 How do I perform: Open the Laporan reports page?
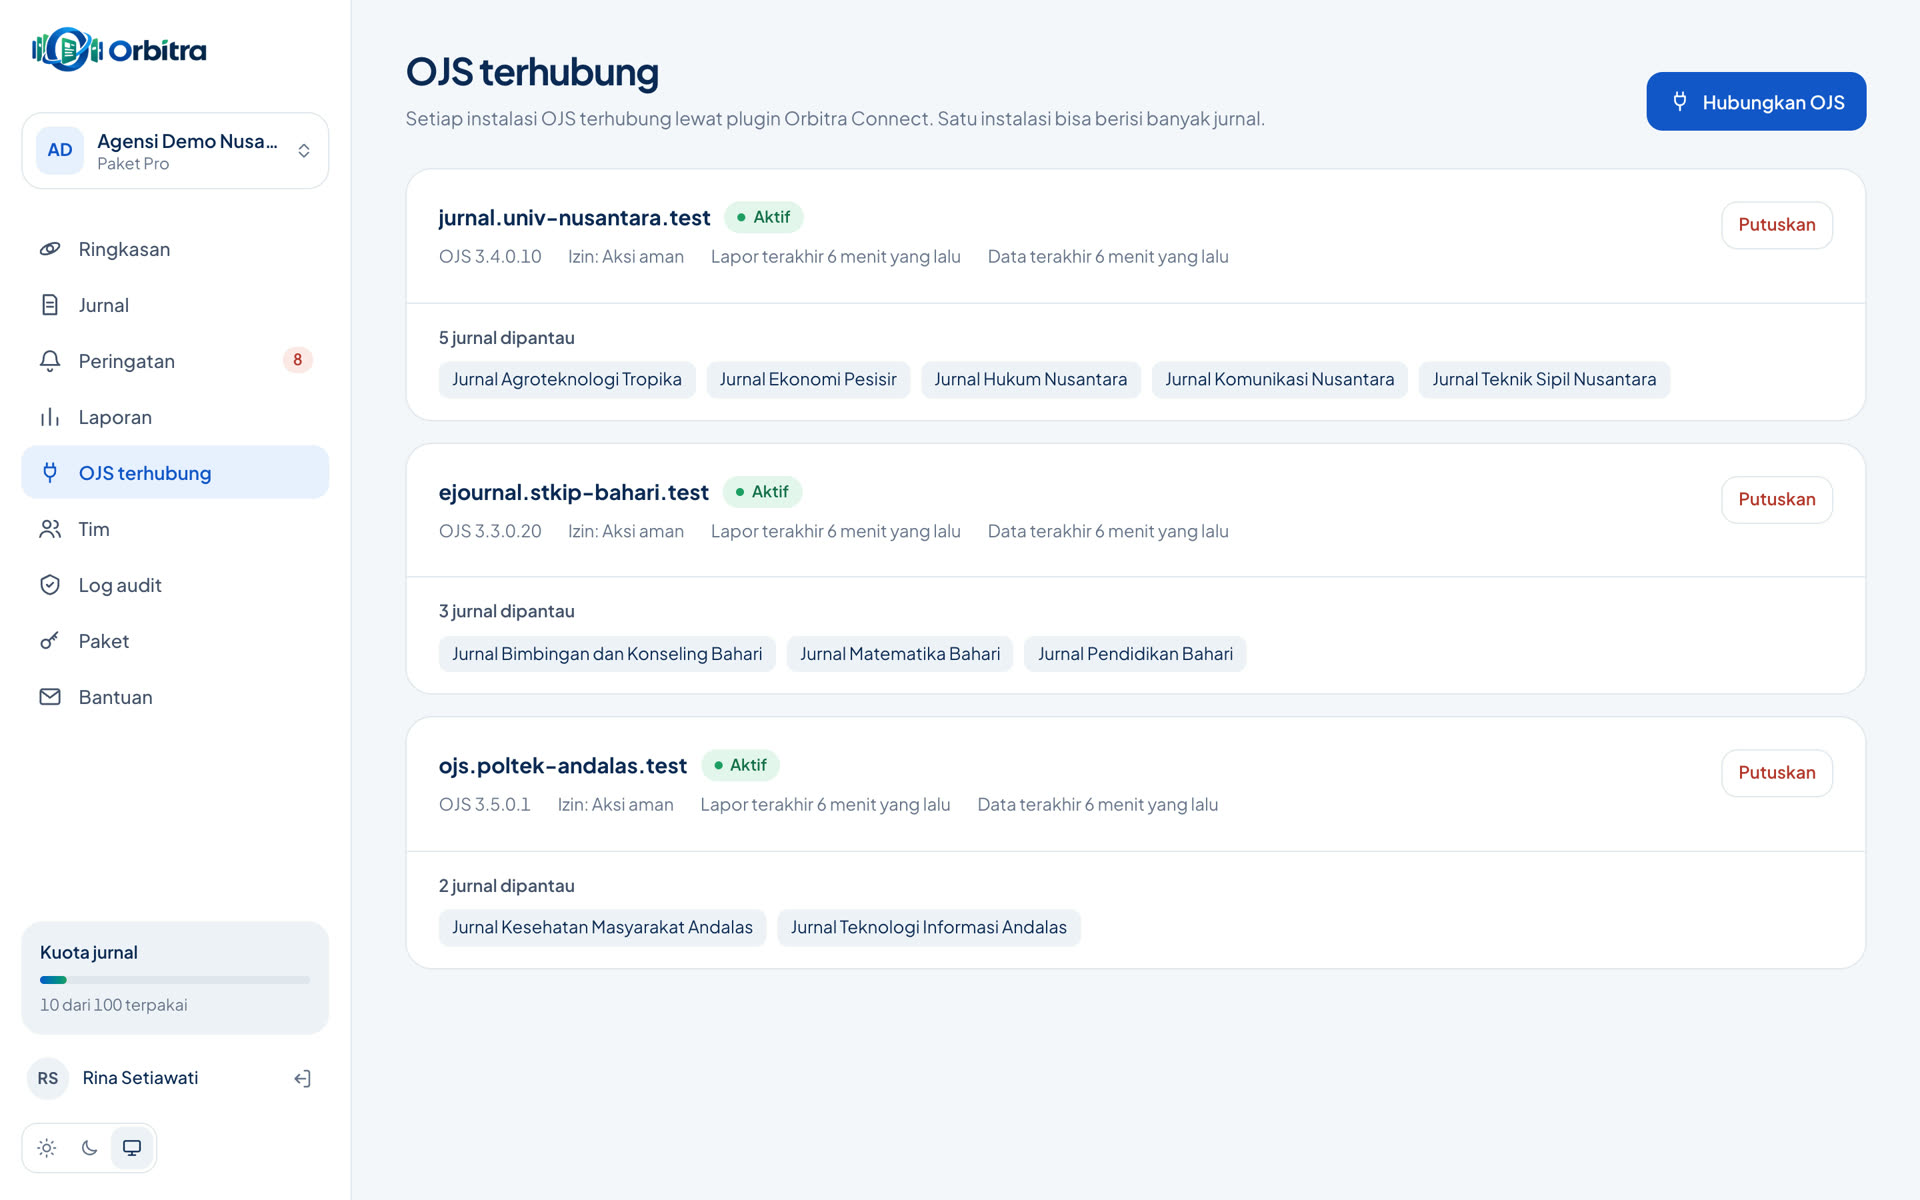pos(175,417)
